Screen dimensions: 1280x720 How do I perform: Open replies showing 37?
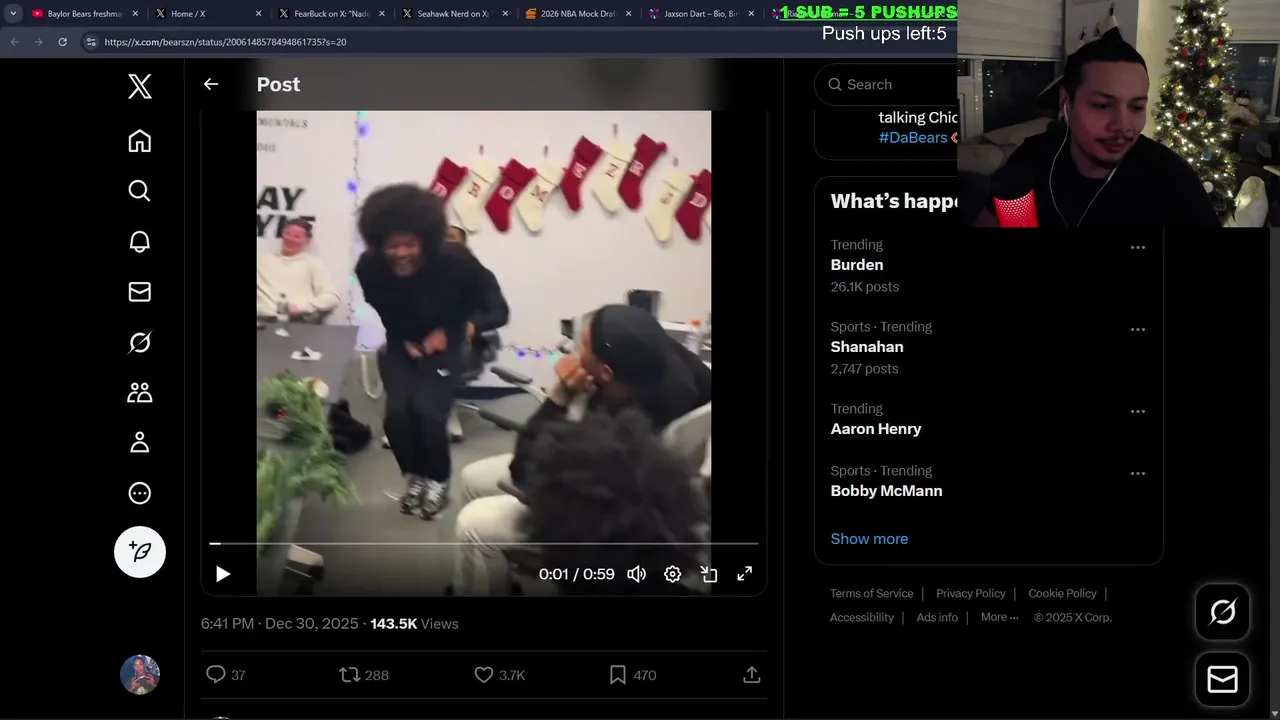click(225, 675)
